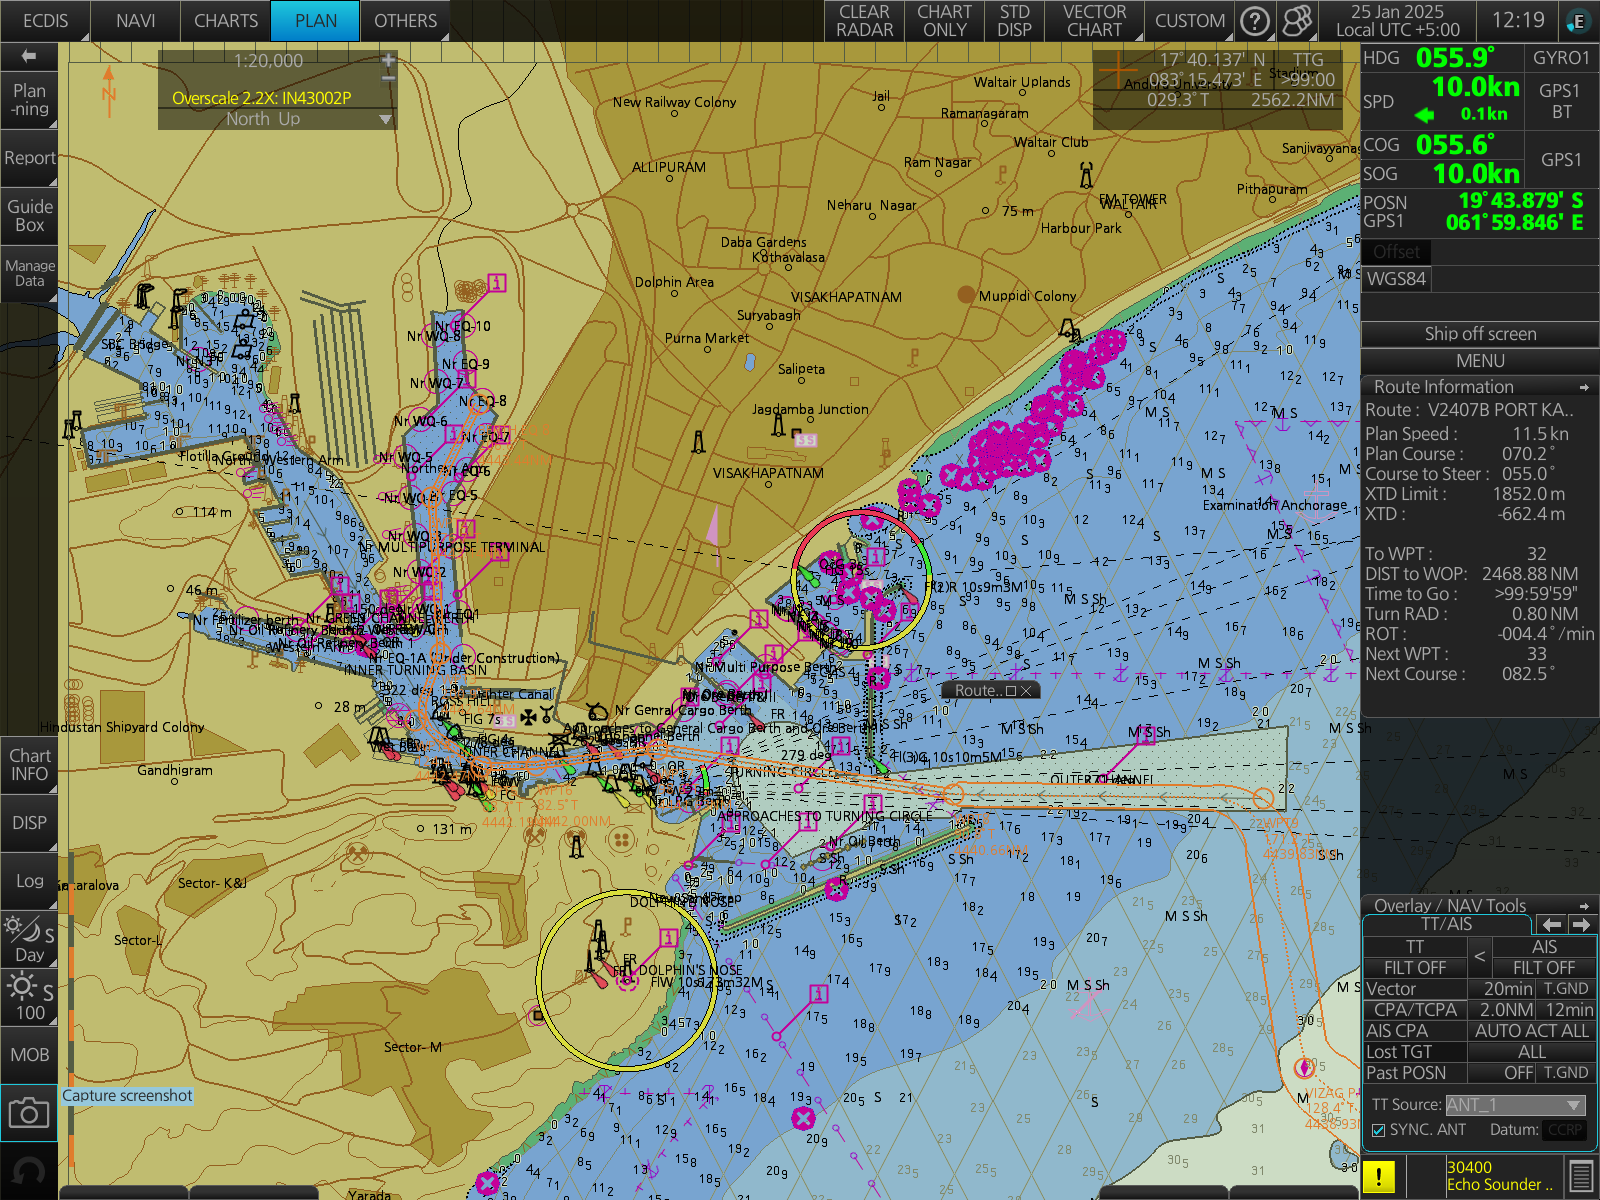The image size is (1600, 1200).
Task: Click the DISP button in sidebar
Action: coord(28,823)
